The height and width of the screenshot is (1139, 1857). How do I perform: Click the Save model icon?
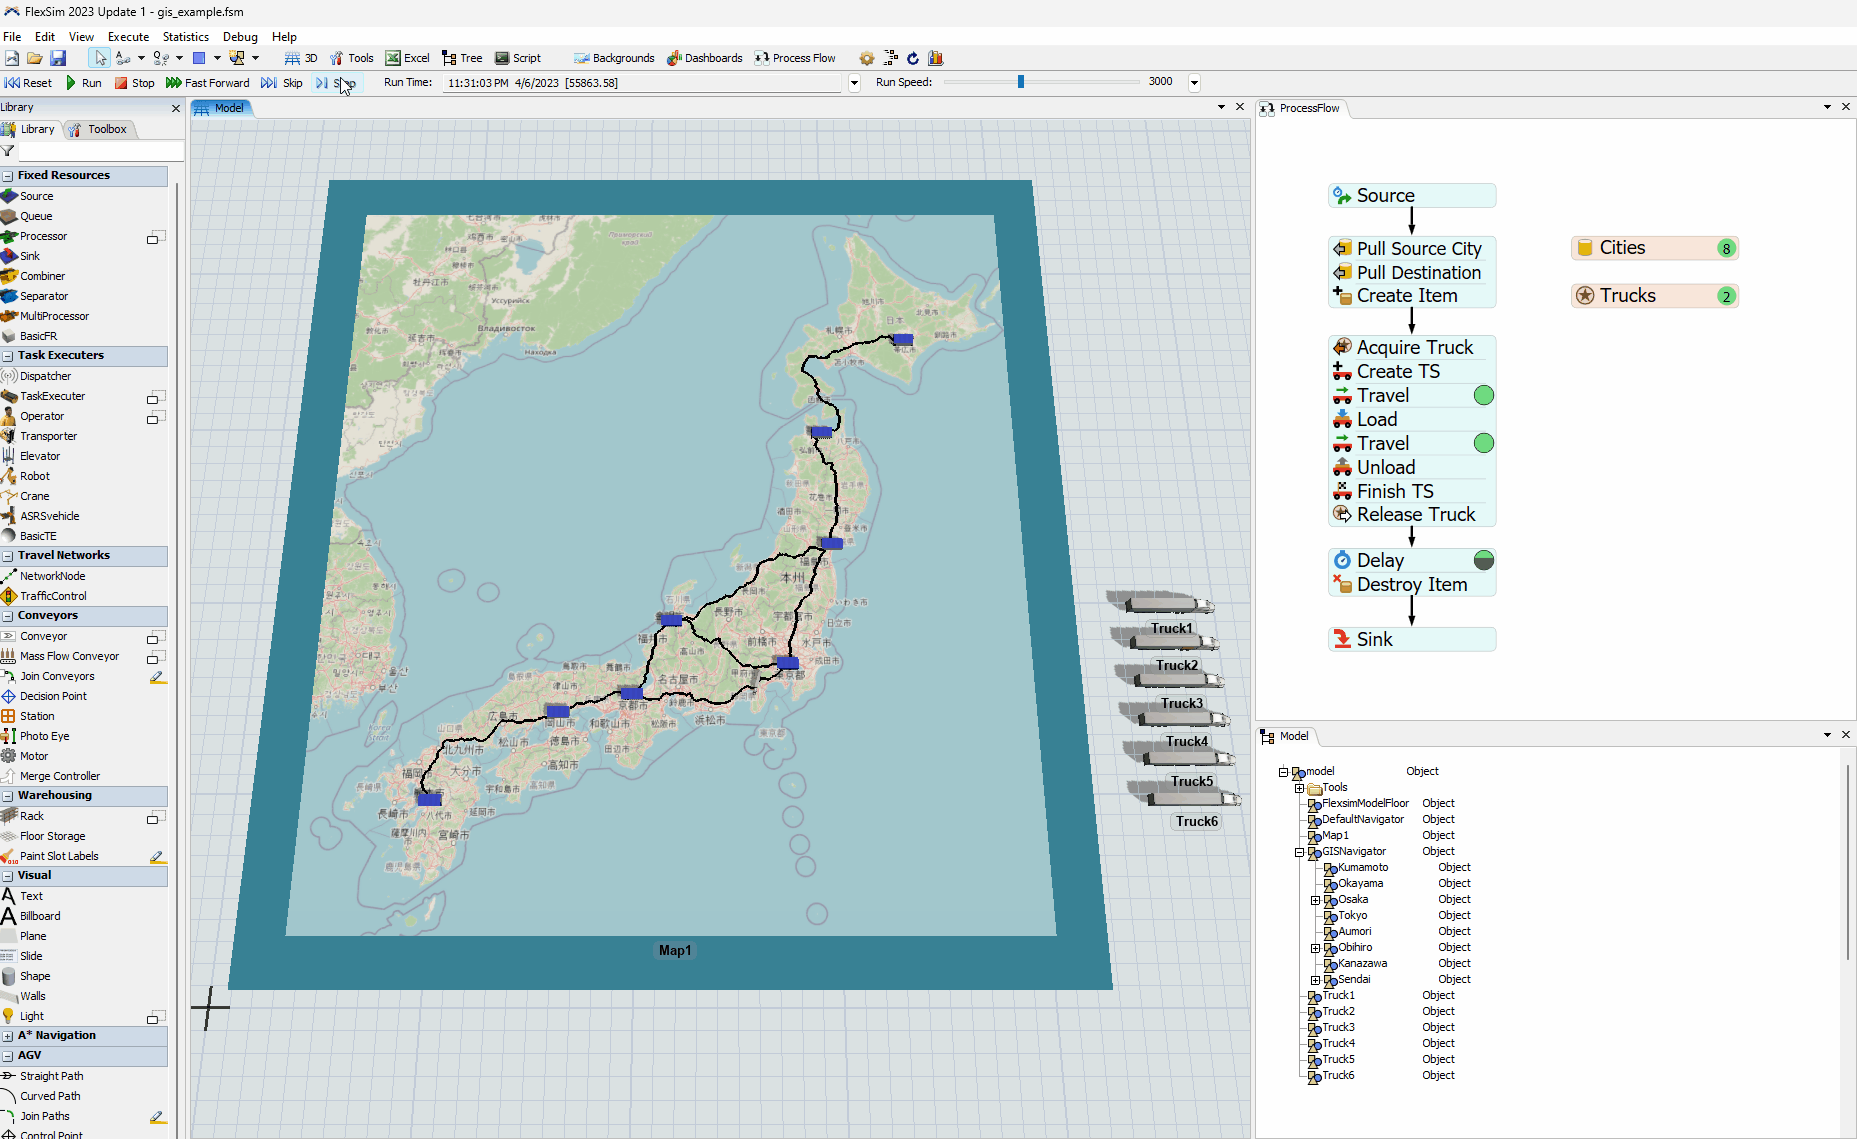click(x=58, y=58)
